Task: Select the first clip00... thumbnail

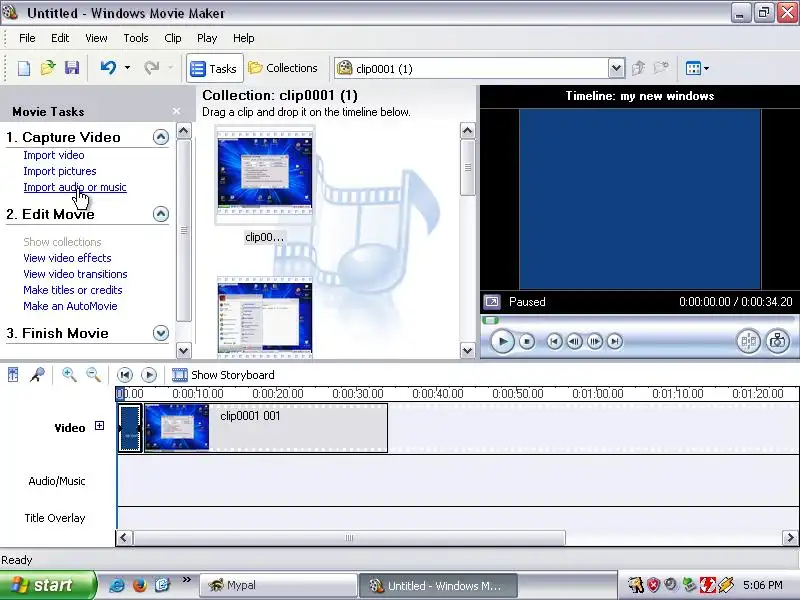Action: pyautogui.click(x=264, y=174)
